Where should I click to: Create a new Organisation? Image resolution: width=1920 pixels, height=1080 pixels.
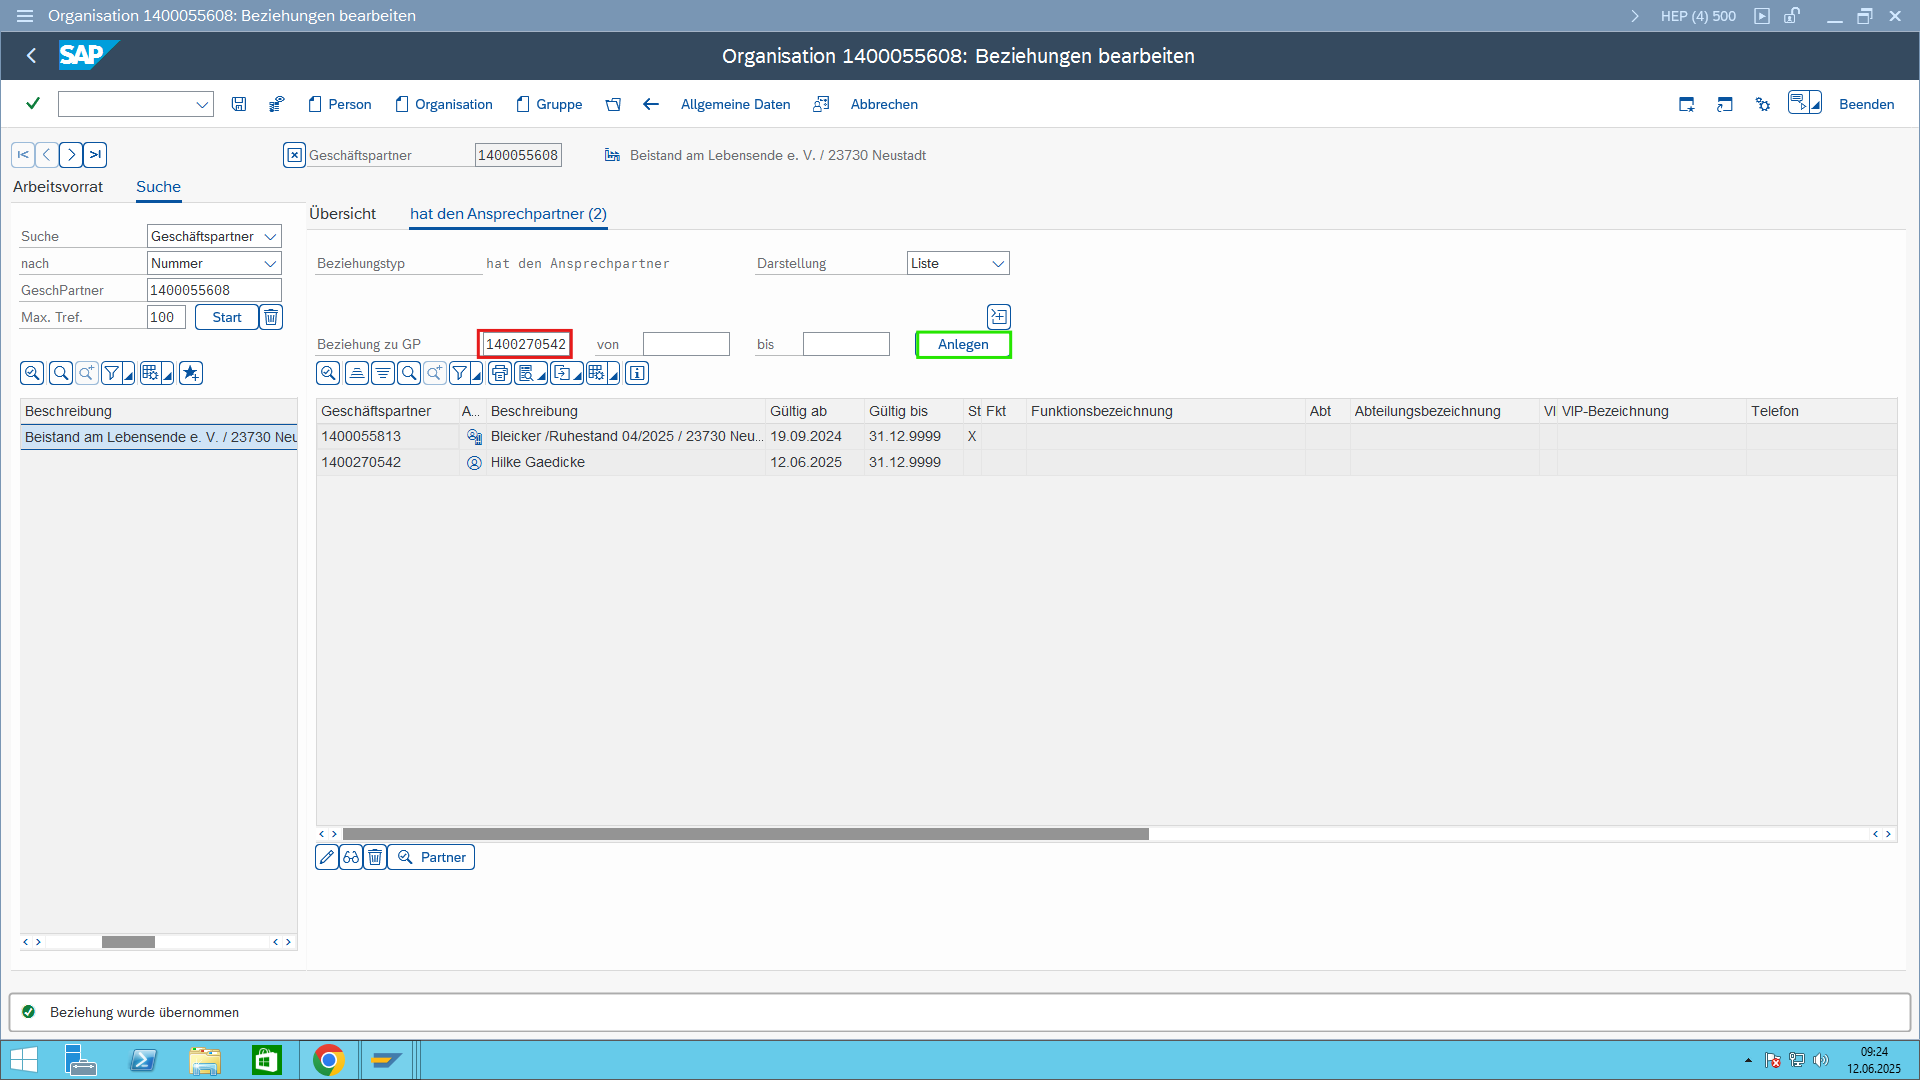[x=444, y=104]
